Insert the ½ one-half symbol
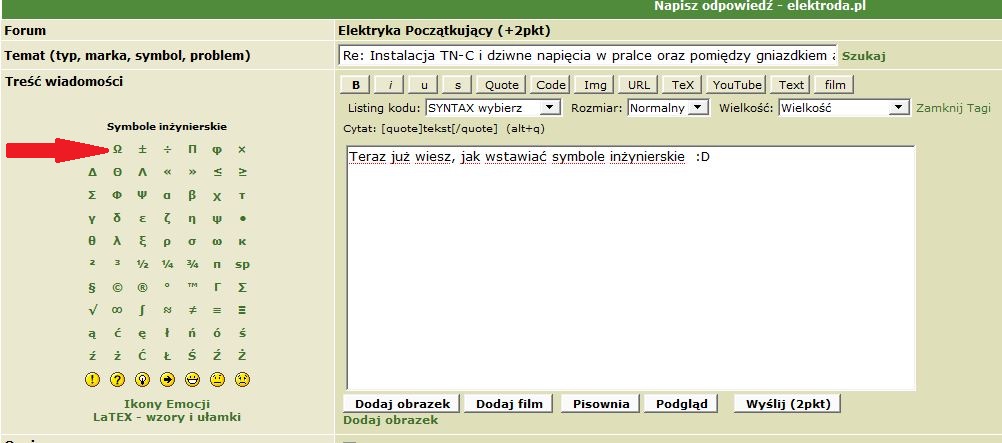Viewport: 1002px width, 443px height. [142, 265]
